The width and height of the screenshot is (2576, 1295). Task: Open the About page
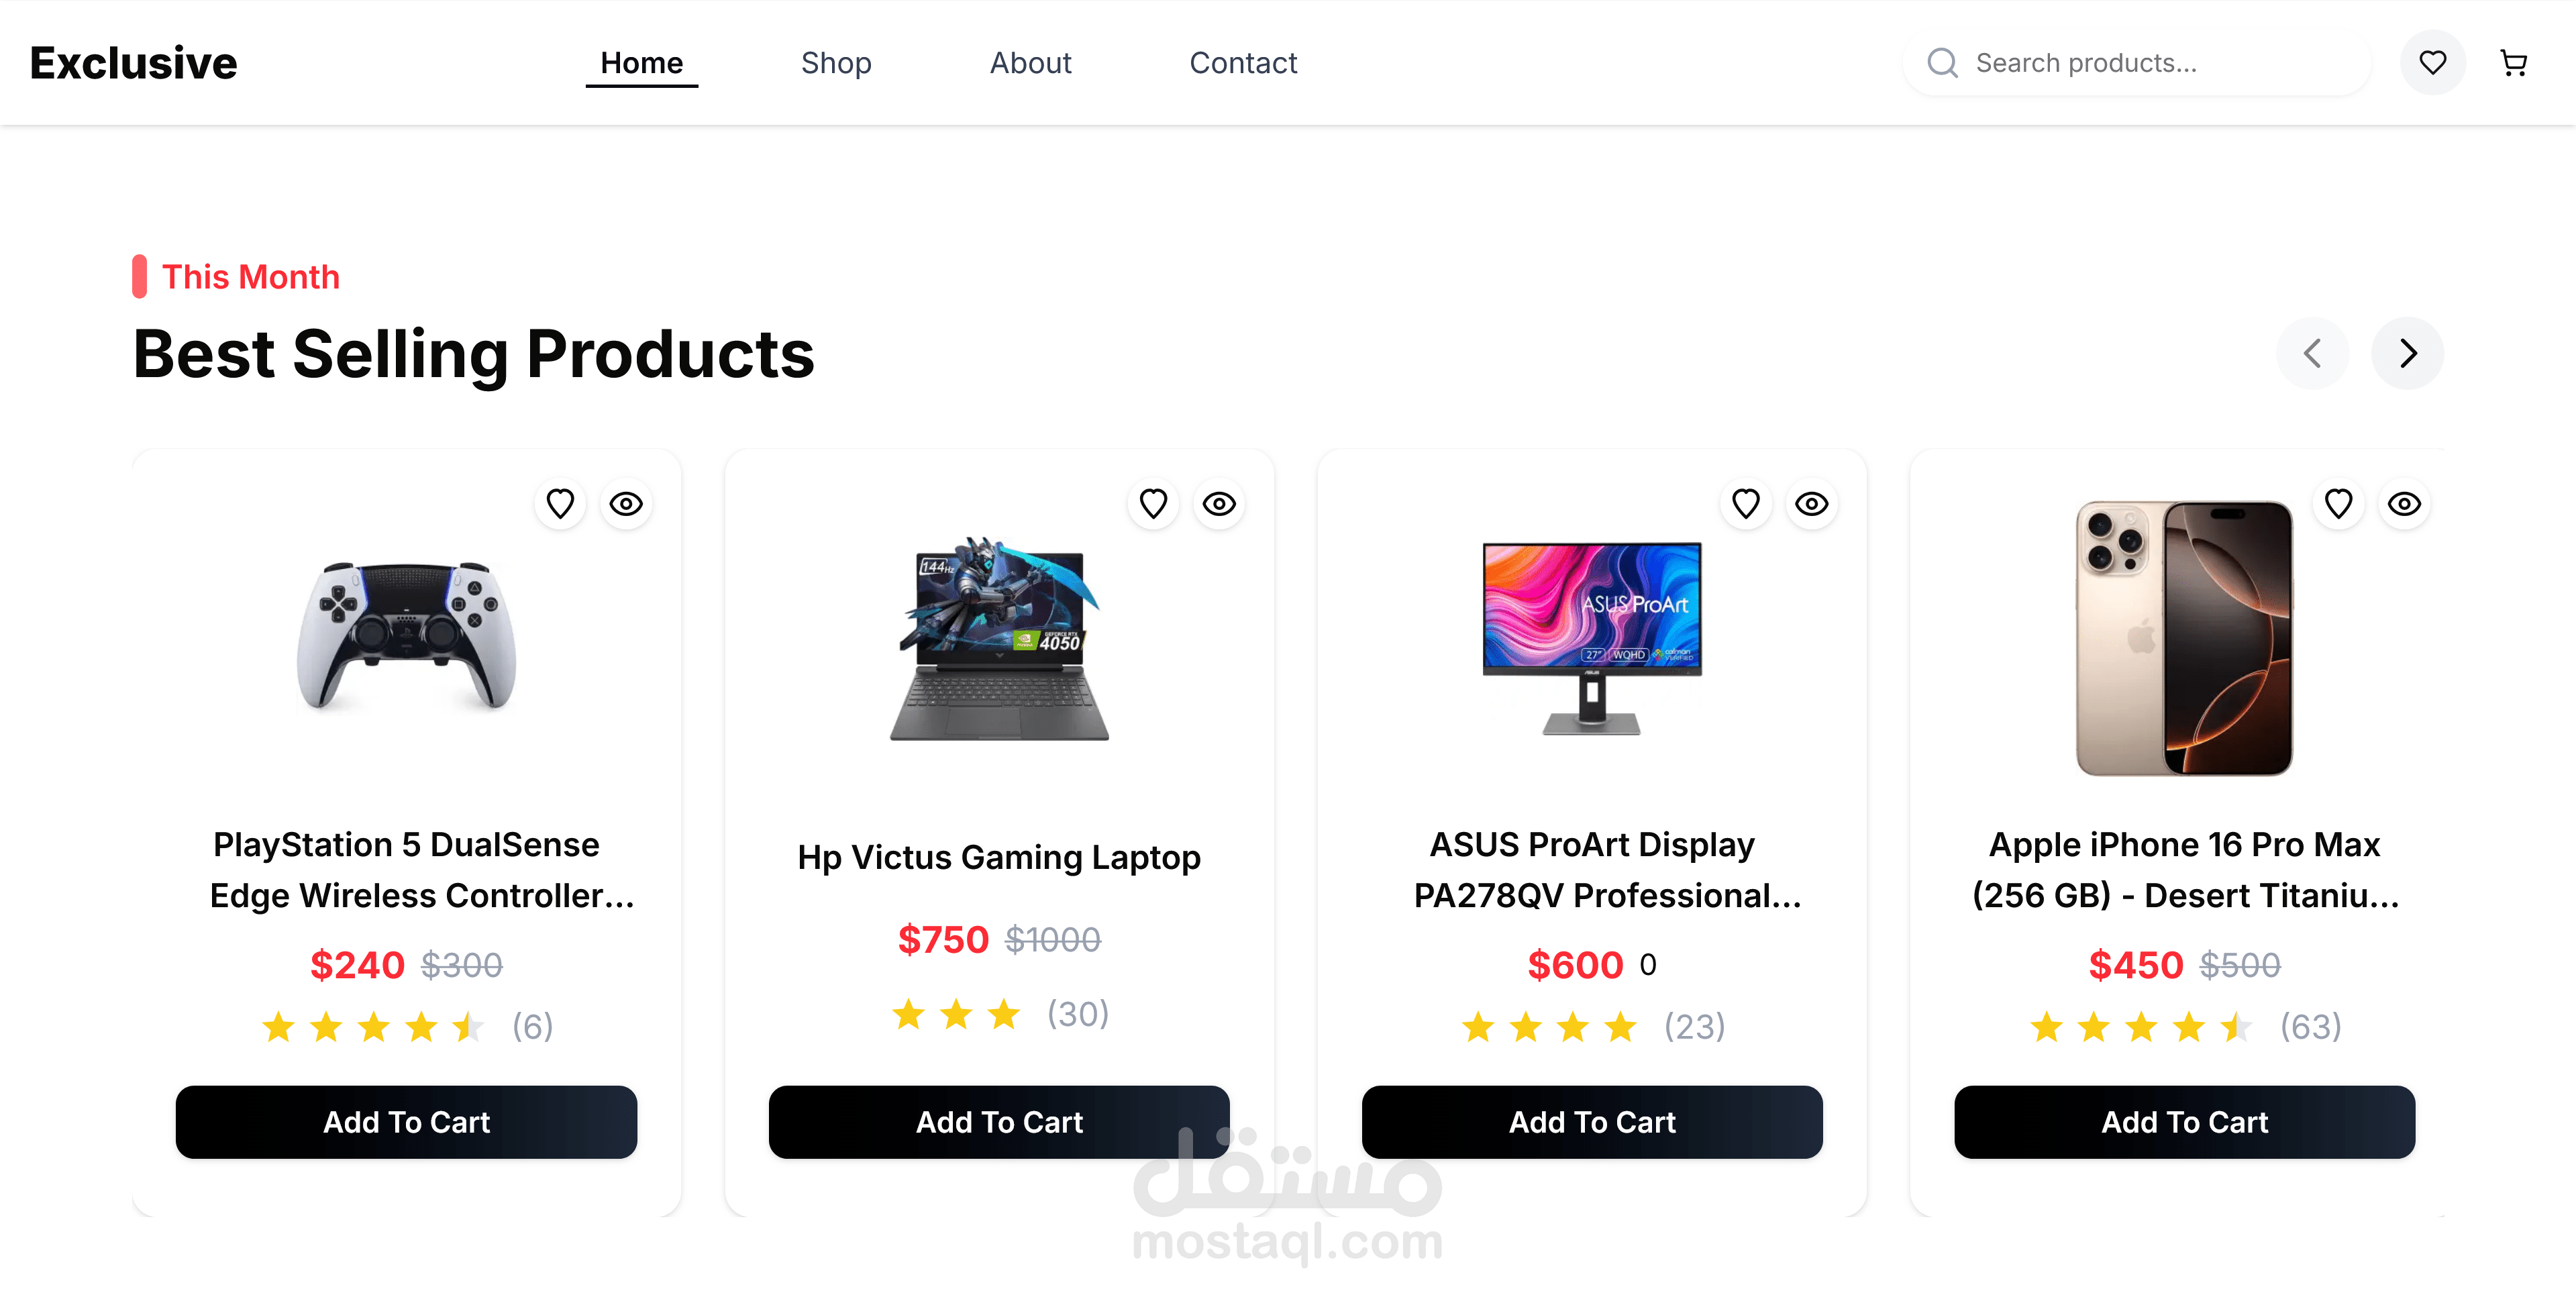(x=1030, y=63)
